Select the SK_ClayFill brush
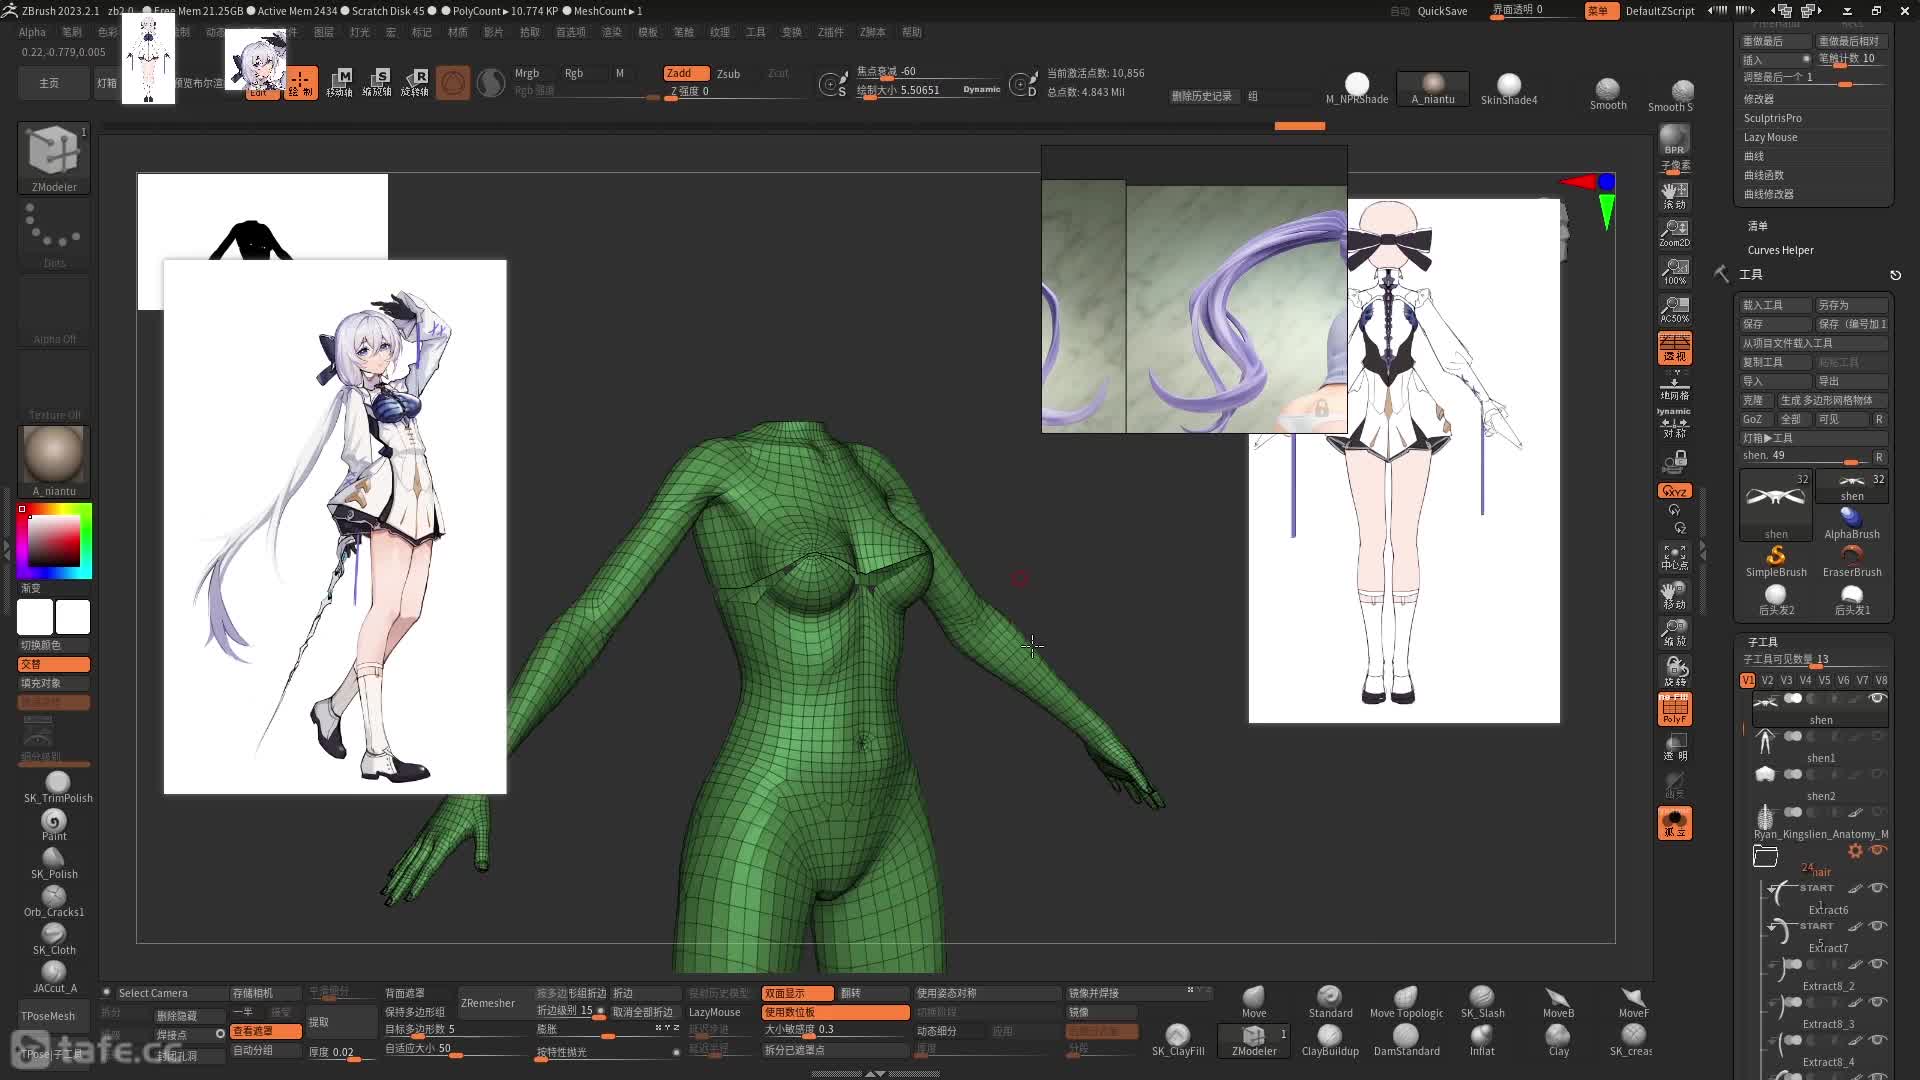 [x=1178, y=1040]
